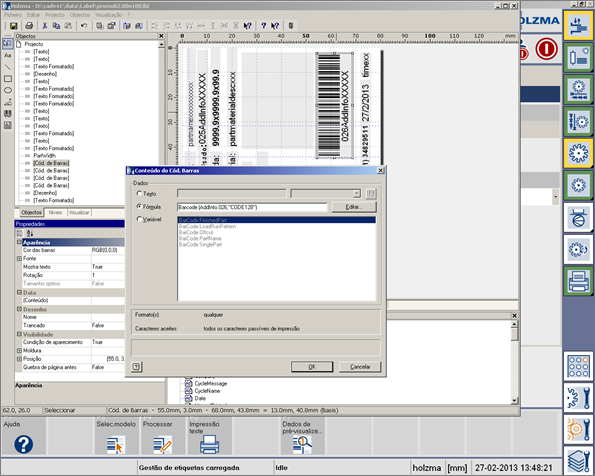Click the Dados de pré-visualiza icon

coord(302,444)
